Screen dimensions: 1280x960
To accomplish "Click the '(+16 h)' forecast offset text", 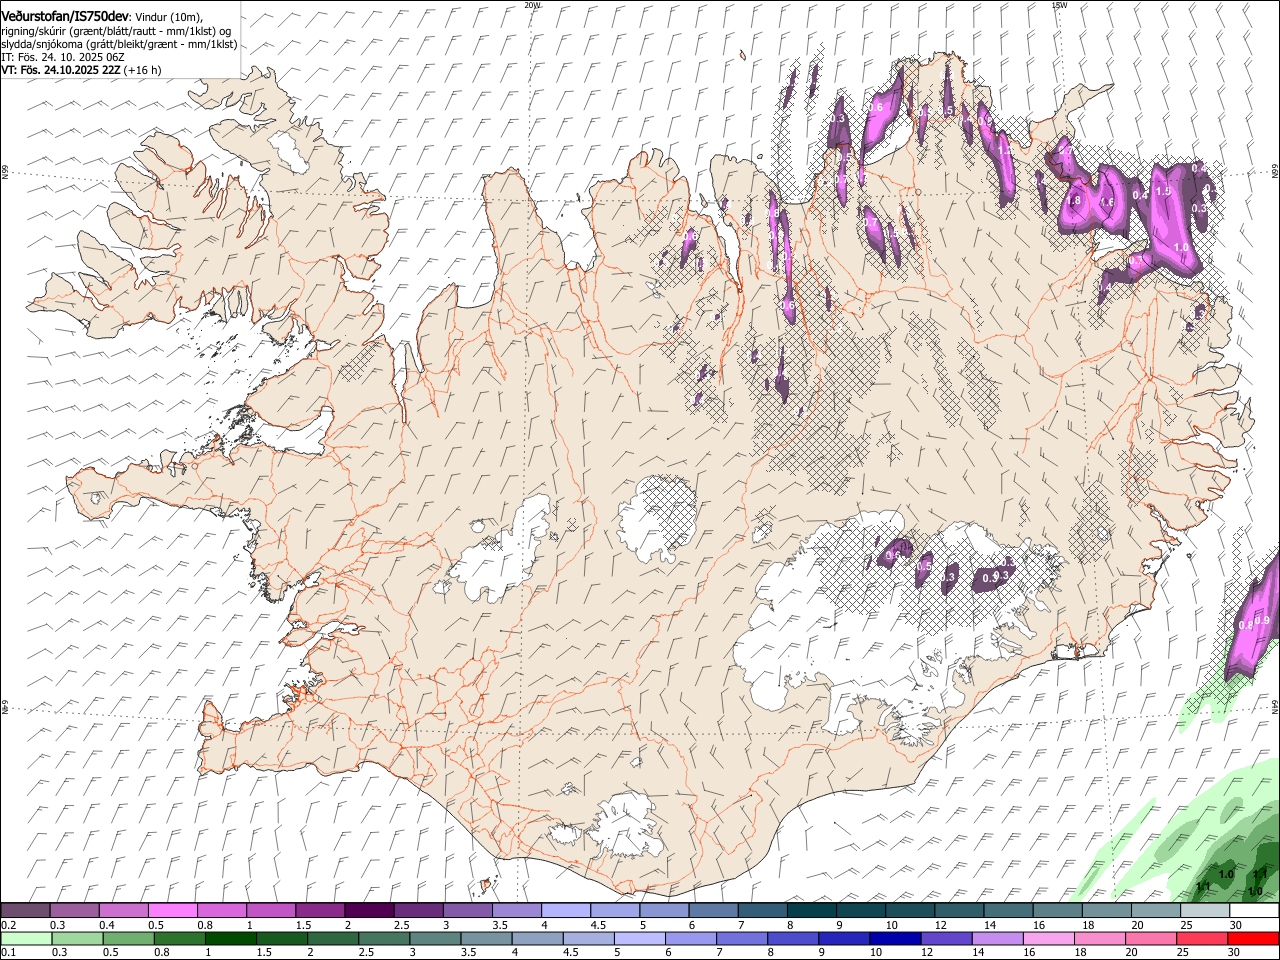I will [x=144, y=70].
